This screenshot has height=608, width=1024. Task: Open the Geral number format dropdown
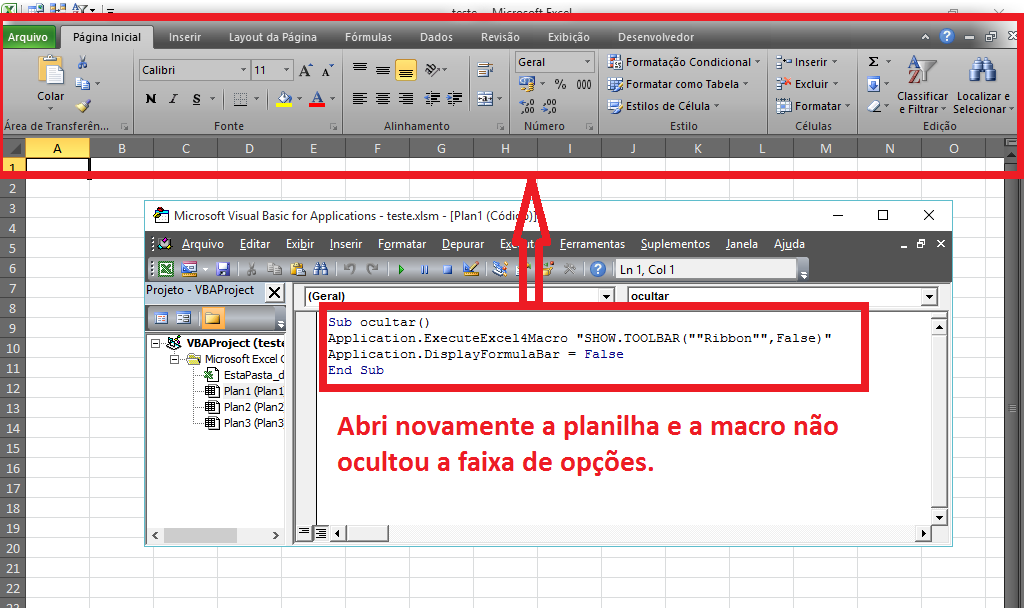point(587,62)
